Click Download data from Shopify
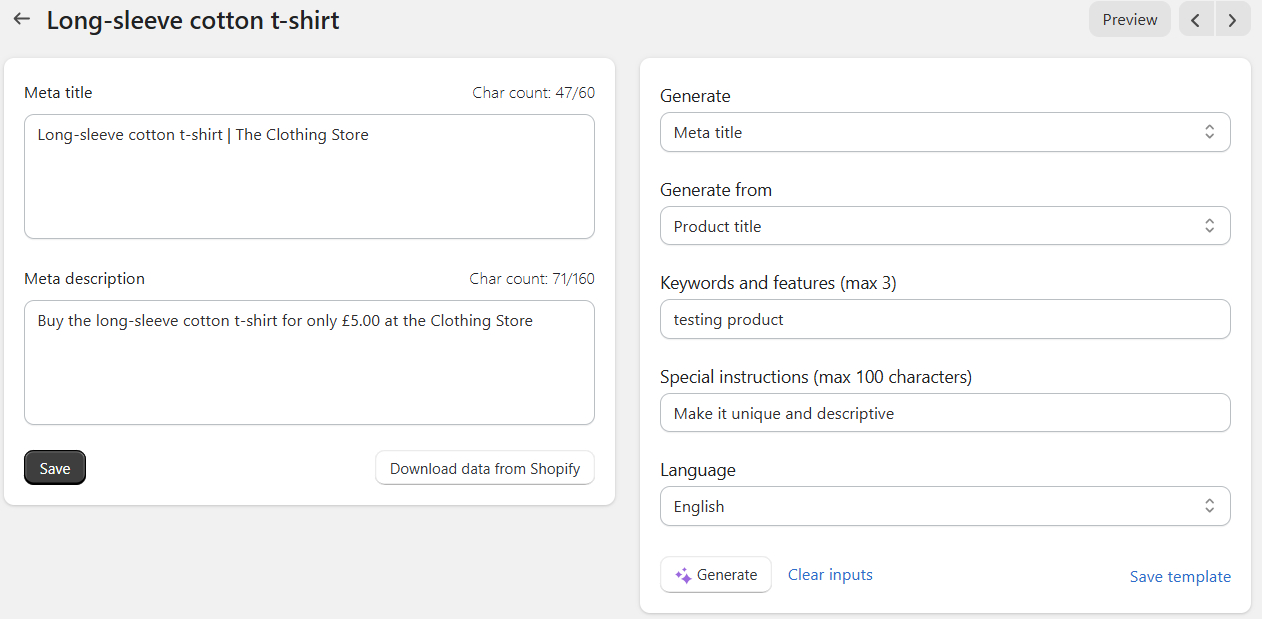This screenshot has height=619, width=1262. 485,468
